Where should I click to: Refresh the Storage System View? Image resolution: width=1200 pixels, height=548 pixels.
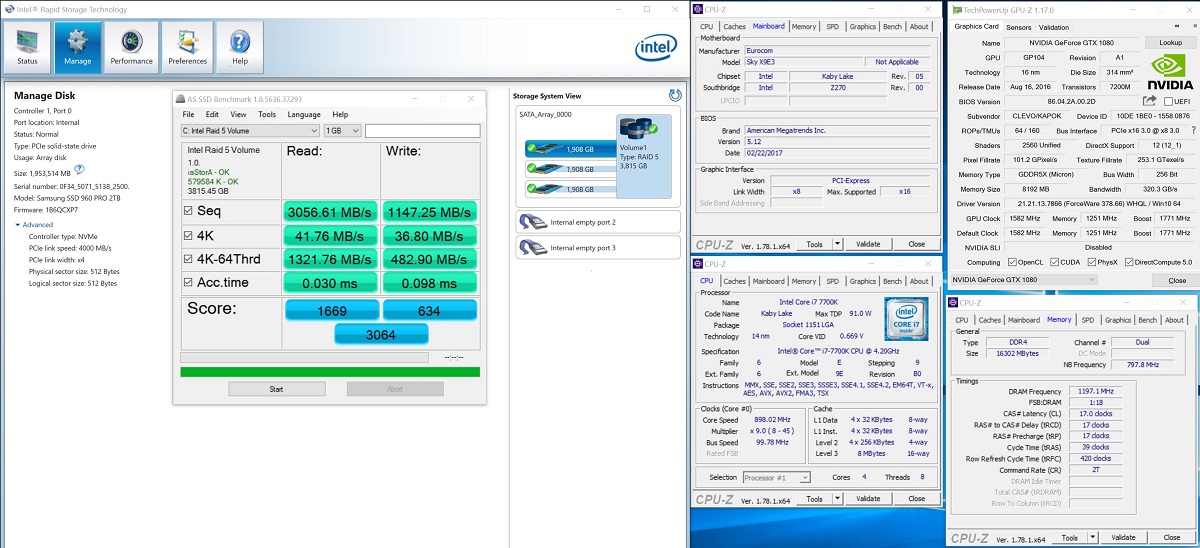pos(675,95)
